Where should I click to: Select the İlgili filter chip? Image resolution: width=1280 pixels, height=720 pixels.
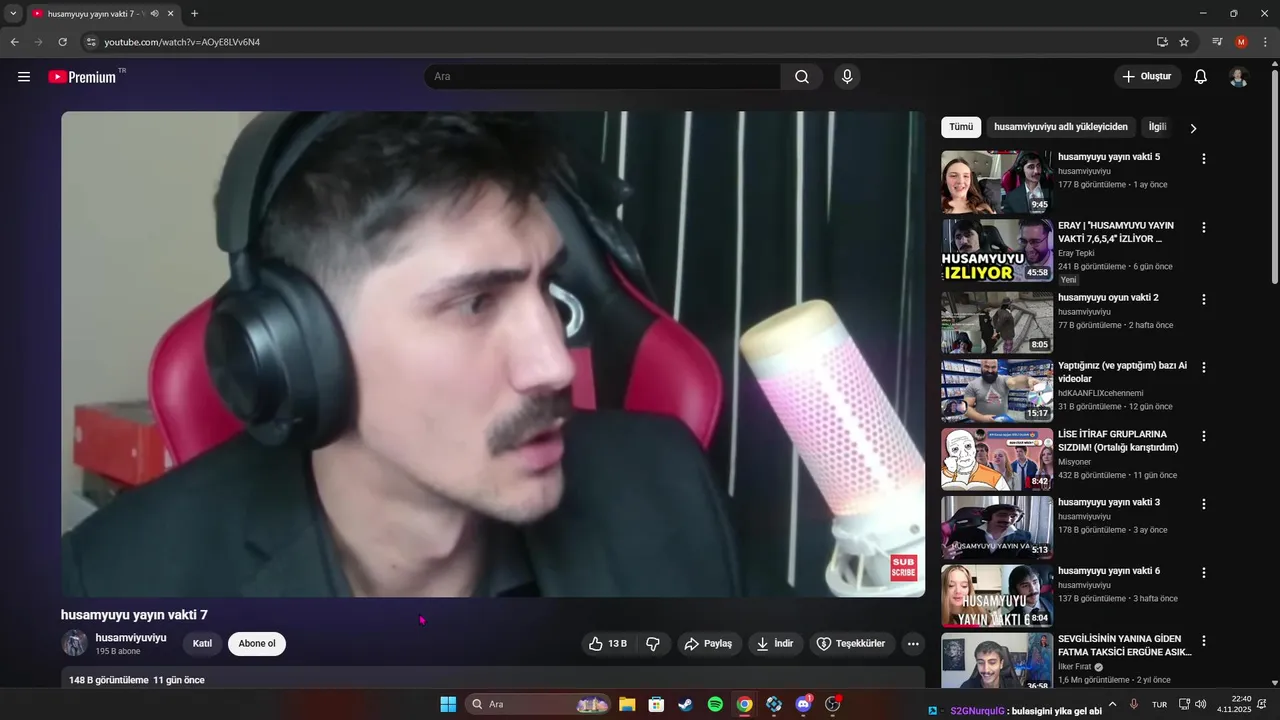click(x=1157, y=127)
